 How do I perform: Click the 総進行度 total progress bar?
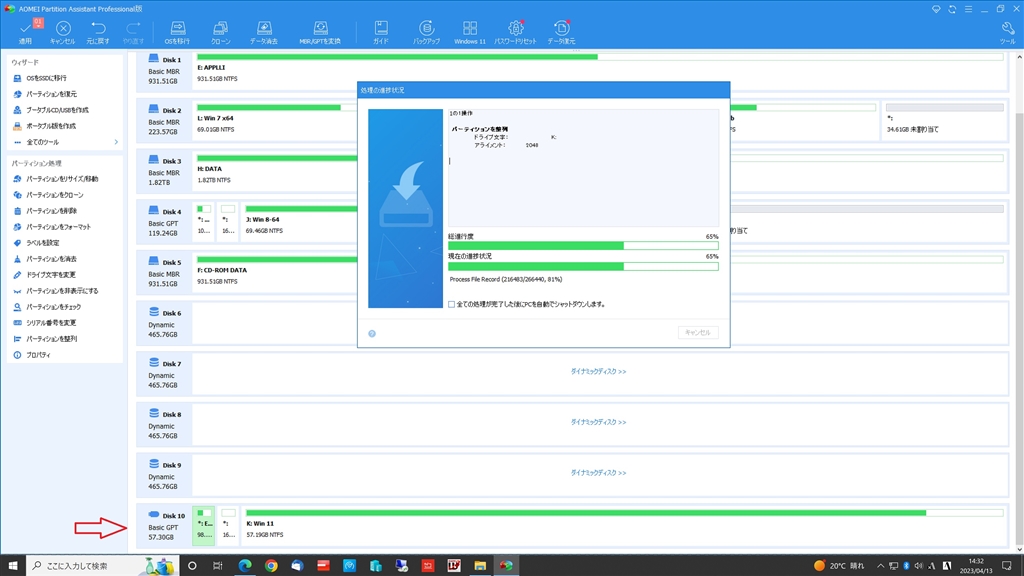pyautogui.click(x=583, y=246)
